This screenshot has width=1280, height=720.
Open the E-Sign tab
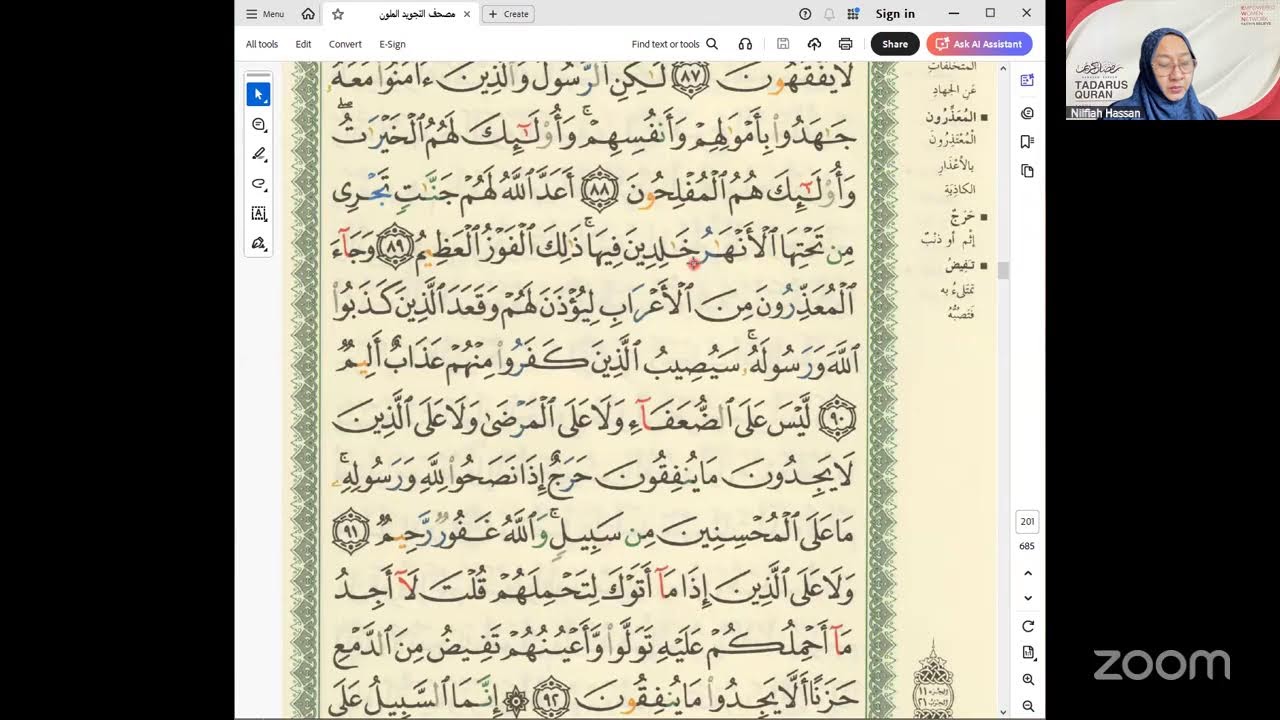(392, 44)
